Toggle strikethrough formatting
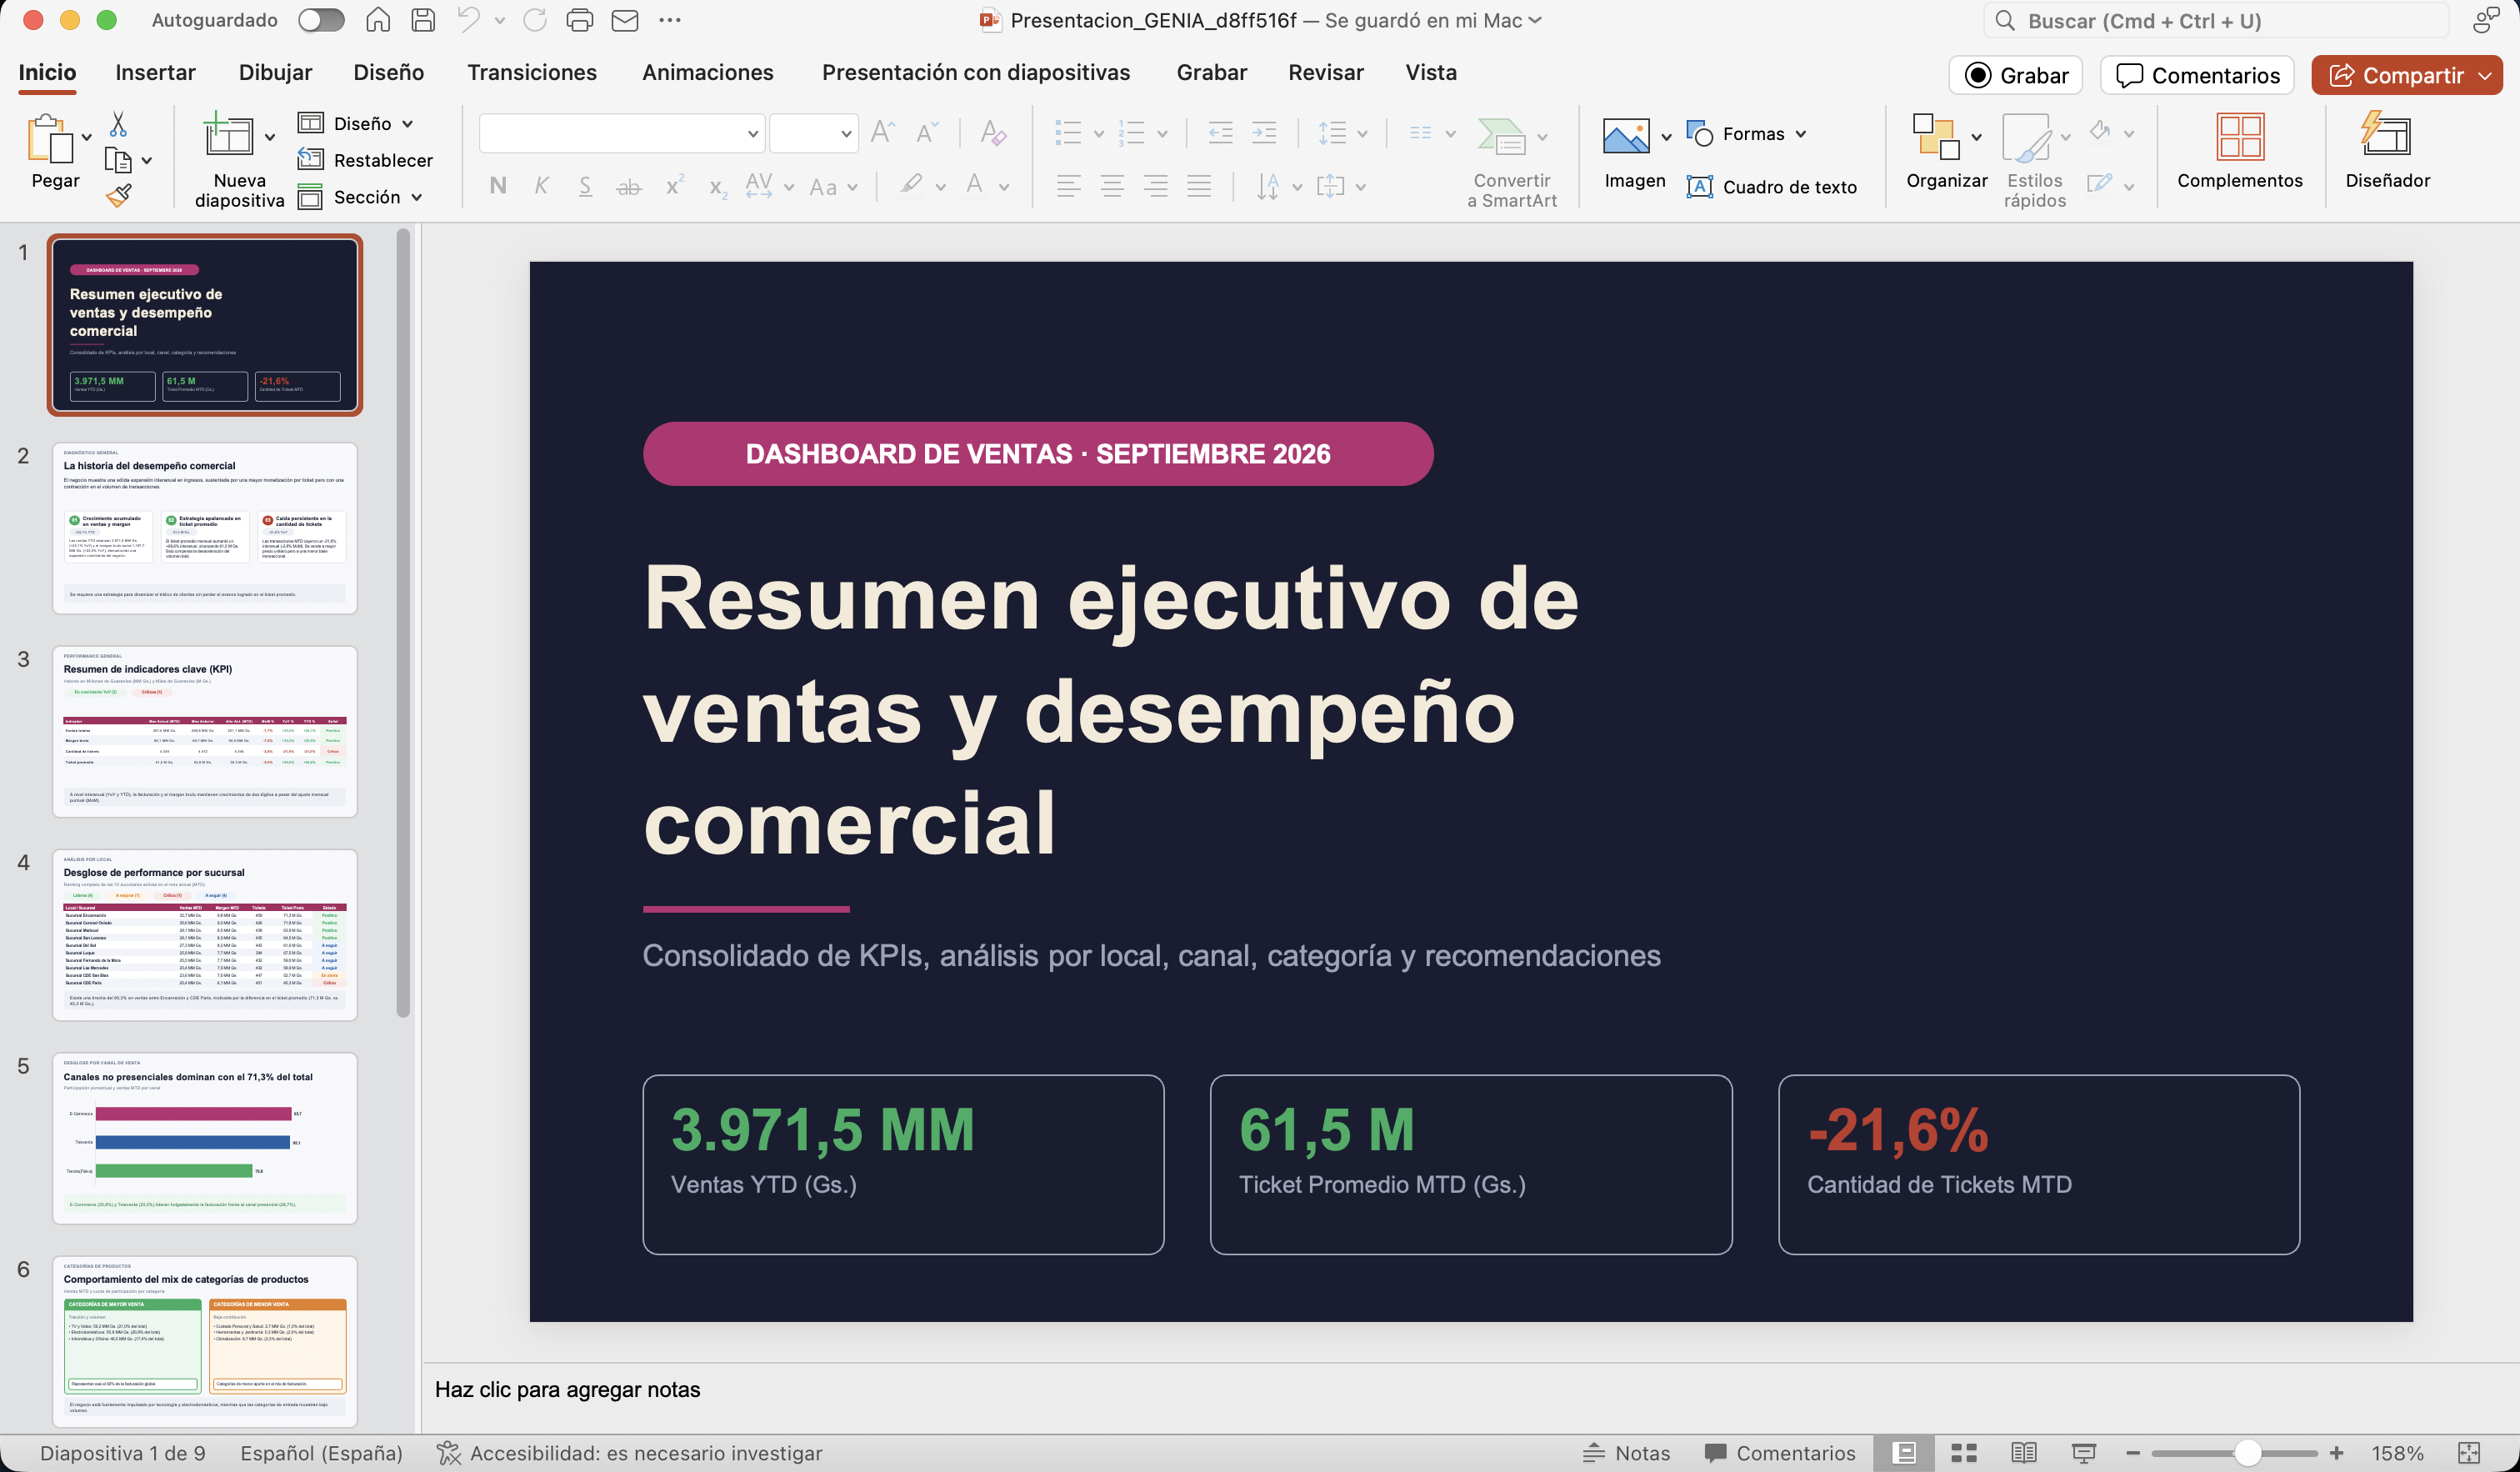The width and height of the screenshot is (2520, 1472). point(628,186)
